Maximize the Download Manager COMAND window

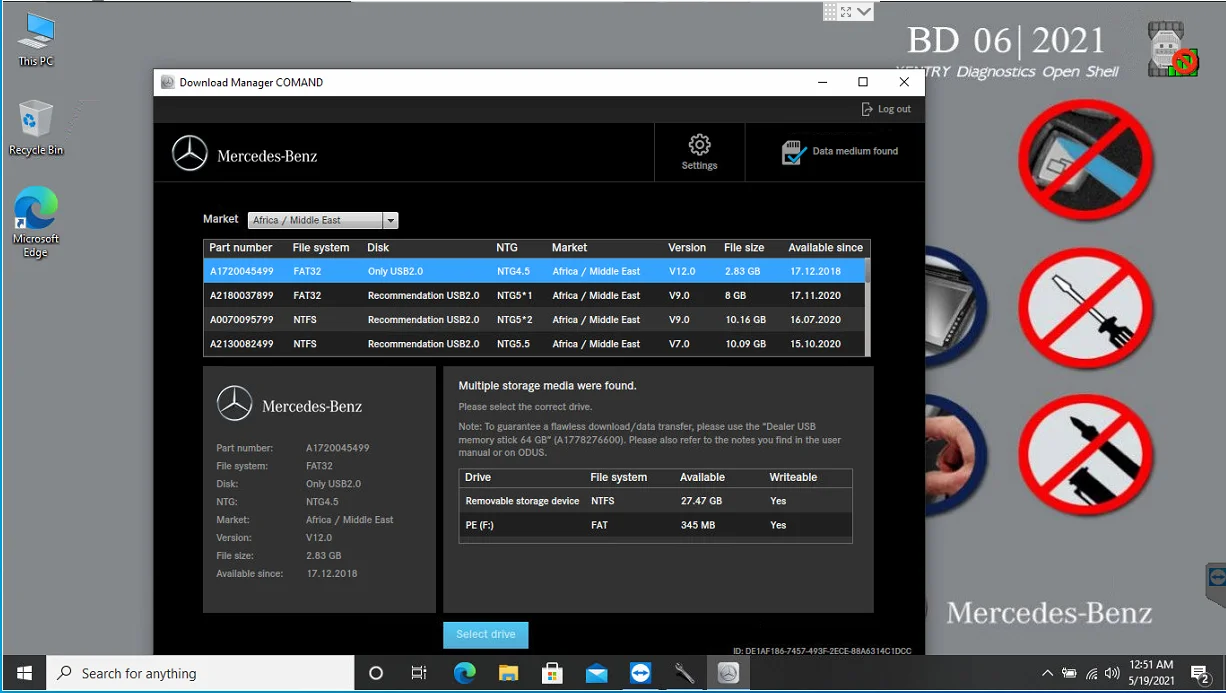pyautogui.click(x=863, y=82)
